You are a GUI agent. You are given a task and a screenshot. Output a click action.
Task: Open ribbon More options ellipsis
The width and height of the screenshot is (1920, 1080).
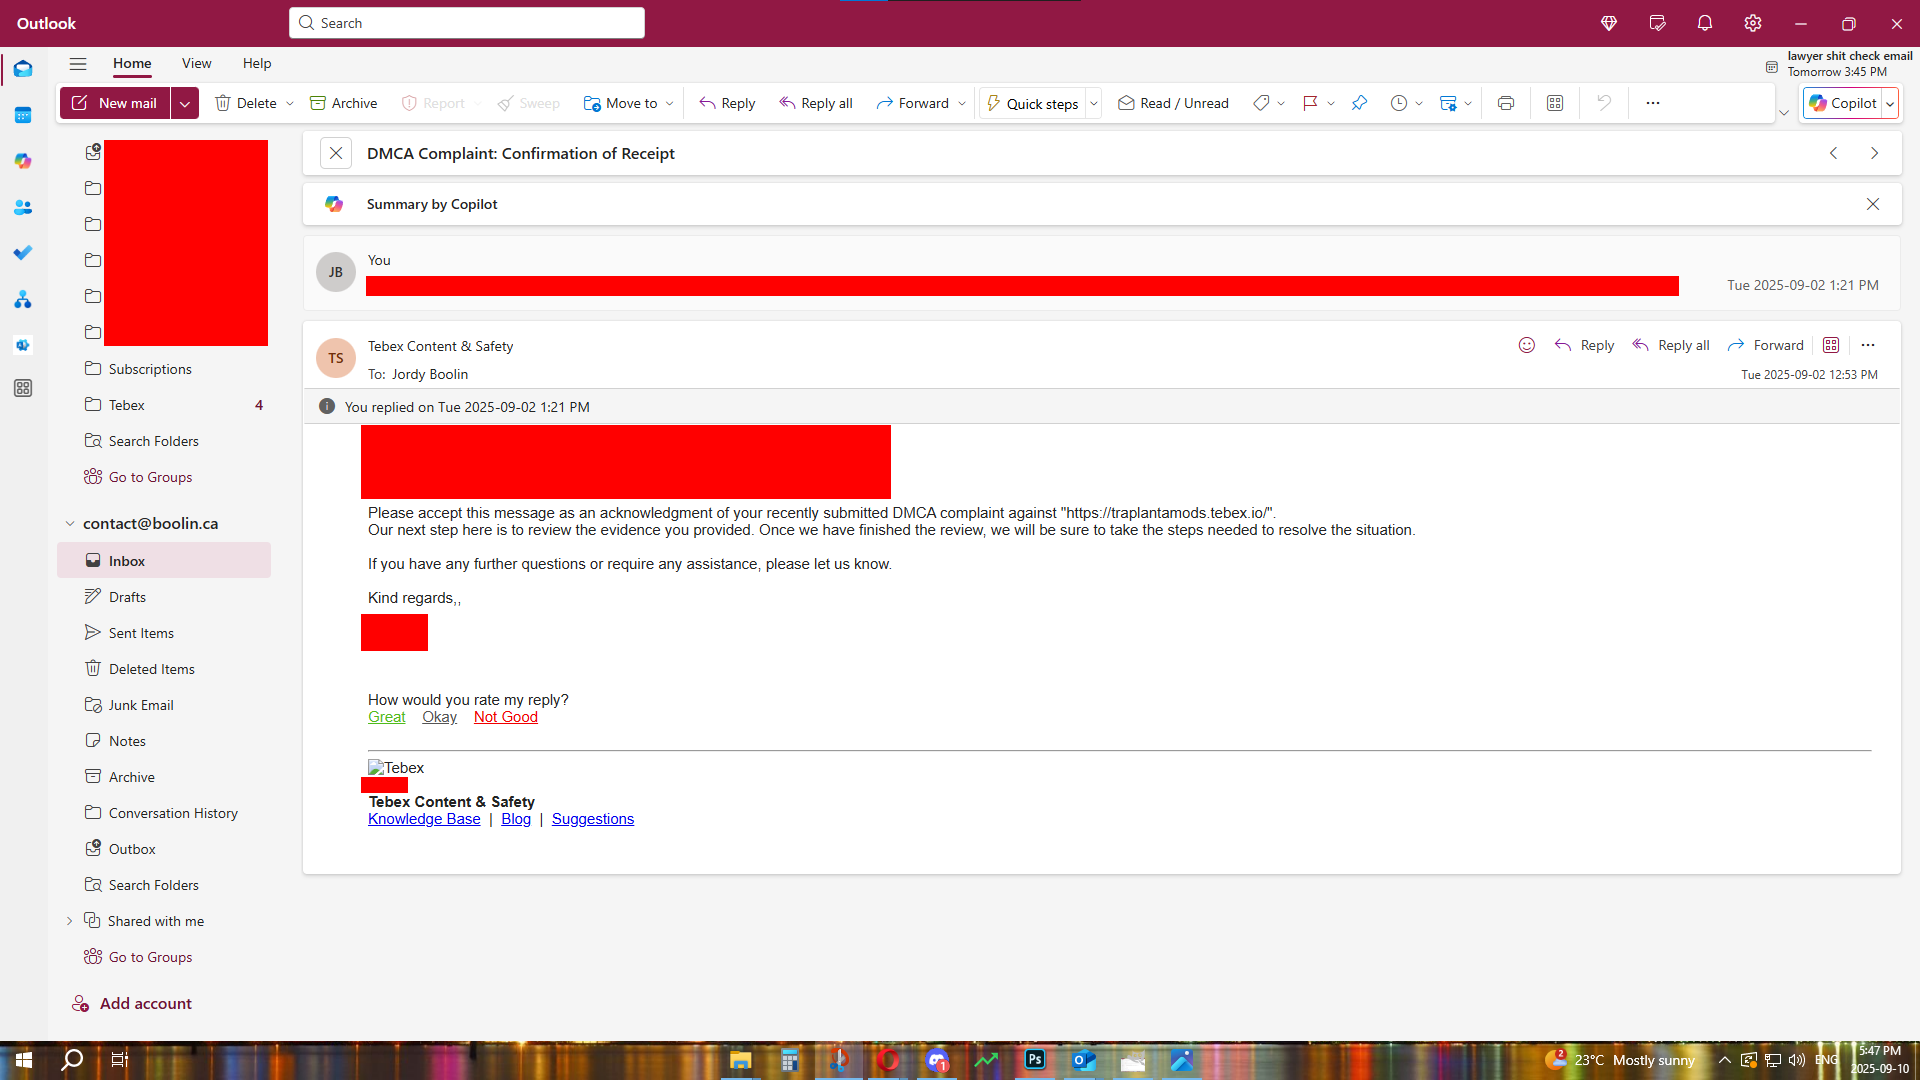click(x=1653, y=103)
